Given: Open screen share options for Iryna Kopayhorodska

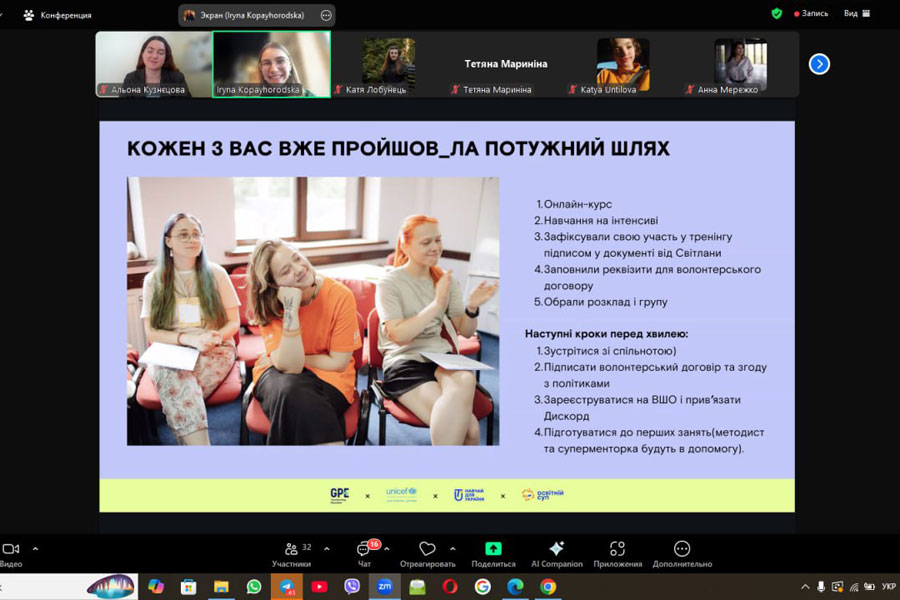Looking at the screenshot, I should (326, 15).
